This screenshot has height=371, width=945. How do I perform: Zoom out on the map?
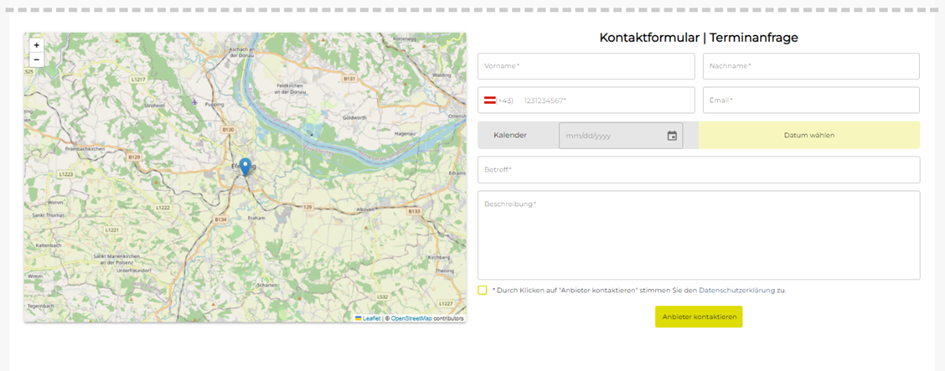(36, 60)
